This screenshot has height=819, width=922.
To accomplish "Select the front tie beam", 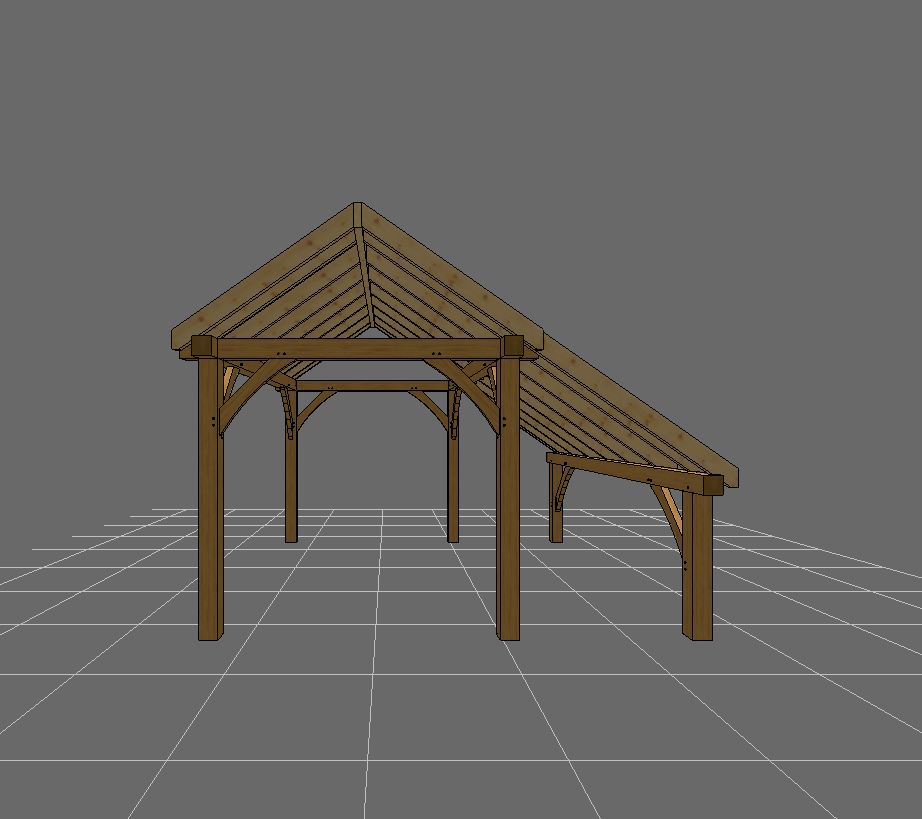I will (x=360, y=348).
